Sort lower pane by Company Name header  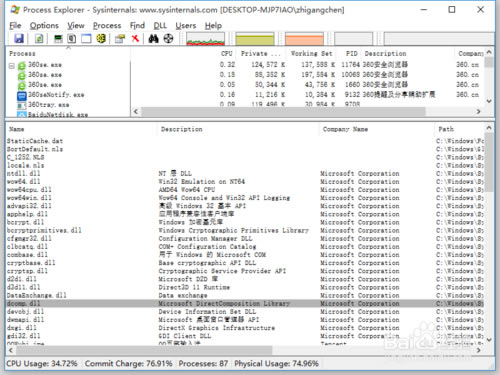click(345, 129)
